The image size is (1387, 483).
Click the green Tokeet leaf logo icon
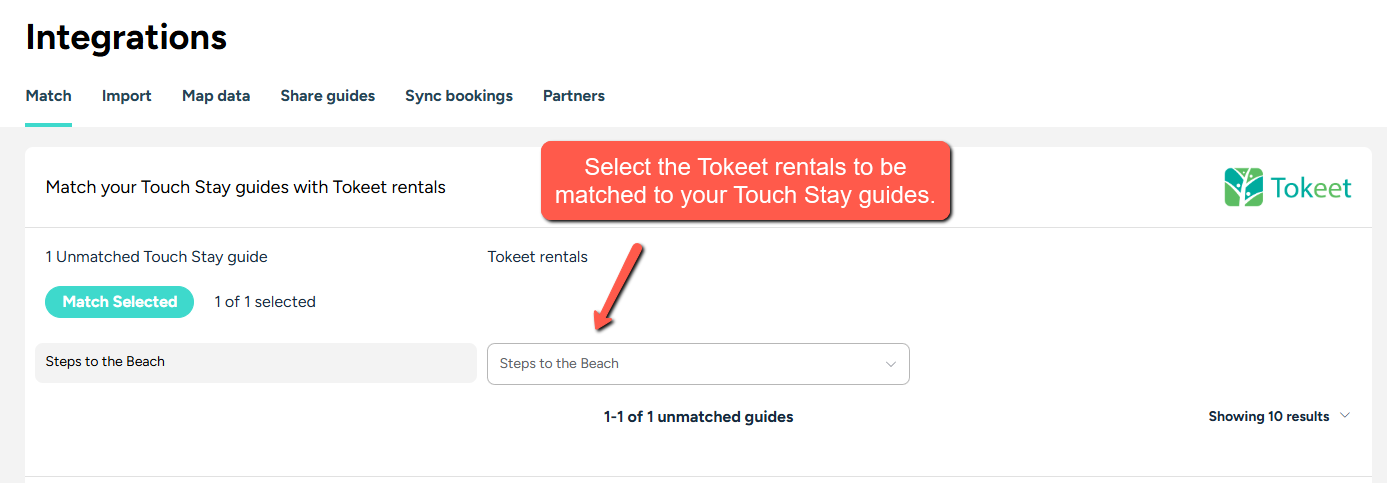tap(1244, 187)
